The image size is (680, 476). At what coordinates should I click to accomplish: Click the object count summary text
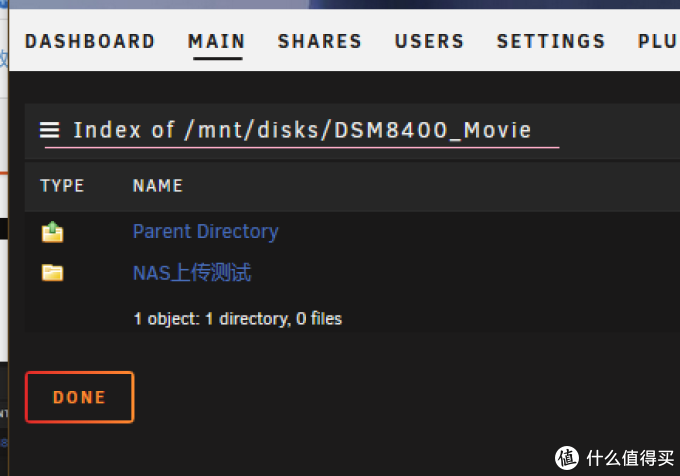tap(238, 319)
